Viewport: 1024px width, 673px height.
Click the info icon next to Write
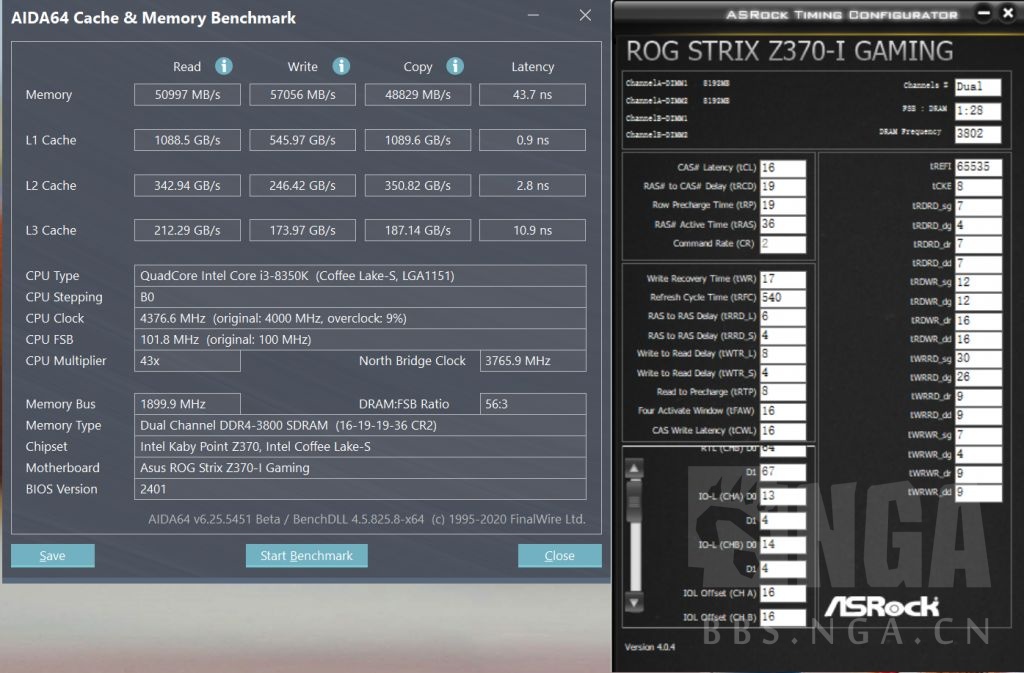341,66
